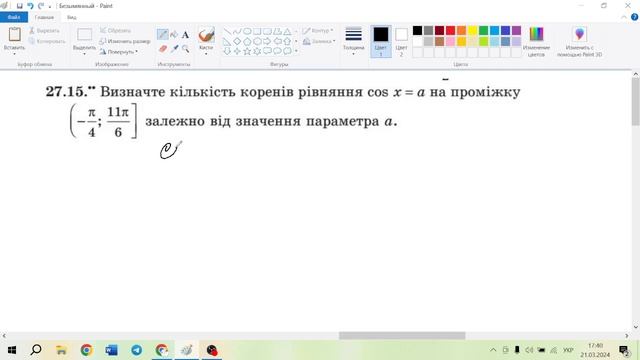Select the Pencil tool
This screenshot has width=640, height=360.
coord(162,34)
